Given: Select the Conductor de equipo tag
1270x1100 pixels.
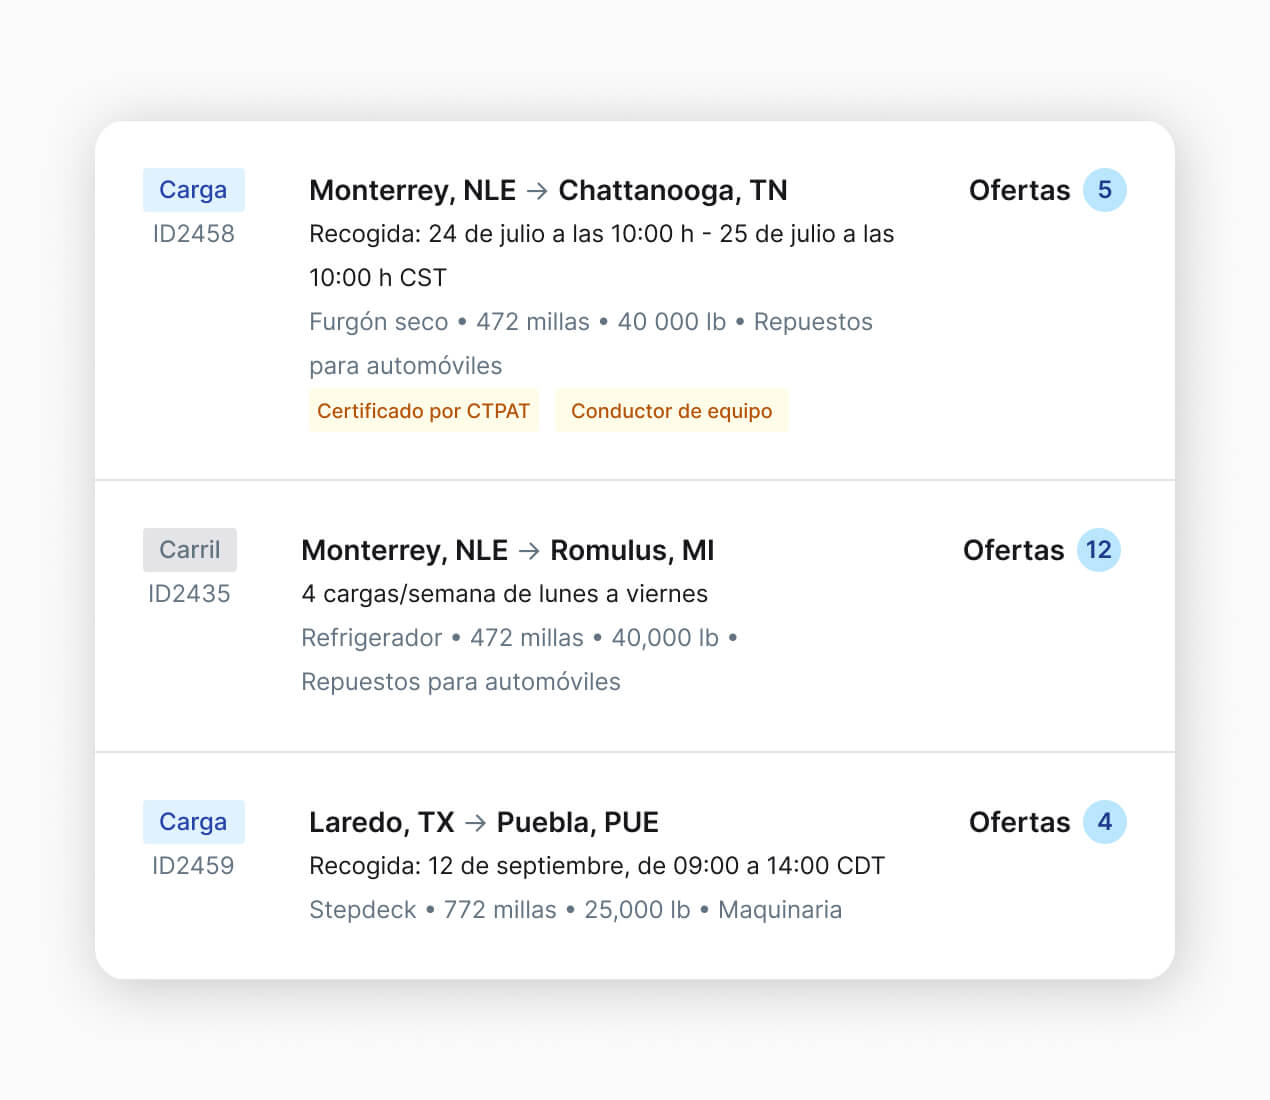Looking at the screenshot, I should click(x=671, y=410).
